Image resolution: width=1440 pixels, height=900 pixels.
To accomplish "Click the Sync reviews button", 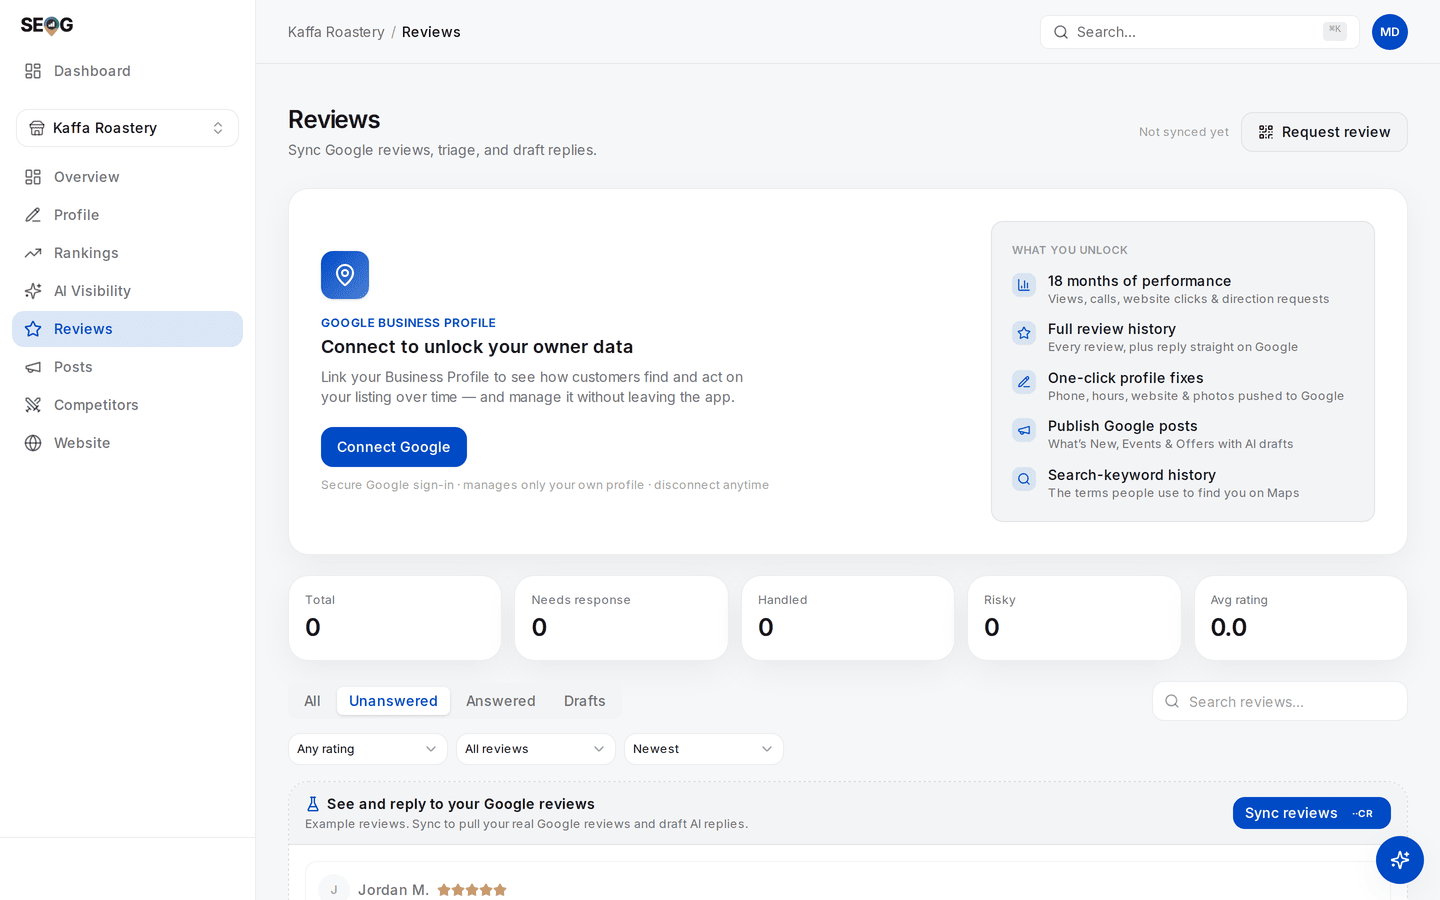I will pos(1312,813).
